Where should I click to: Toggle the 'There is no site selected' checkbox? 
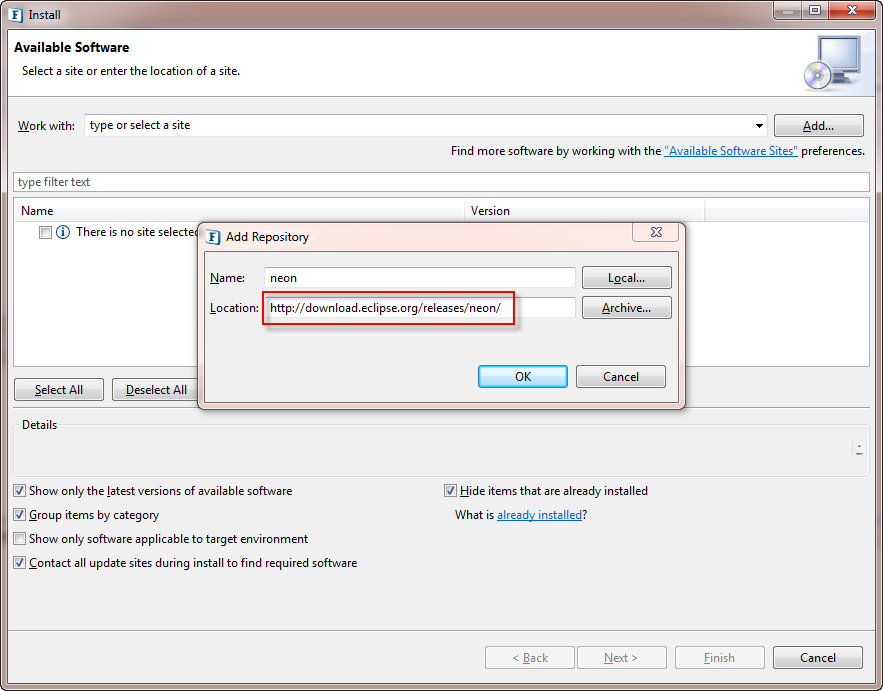click(x=45, y=232)
